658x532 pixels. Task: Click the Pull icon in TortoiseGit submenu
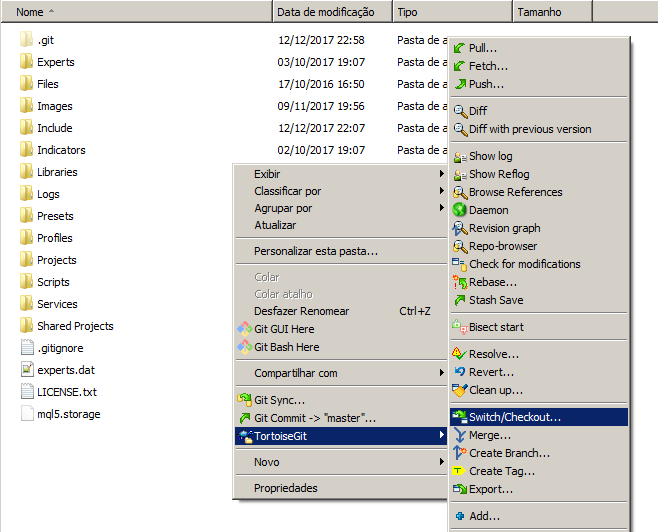click(x=460, y=48)
